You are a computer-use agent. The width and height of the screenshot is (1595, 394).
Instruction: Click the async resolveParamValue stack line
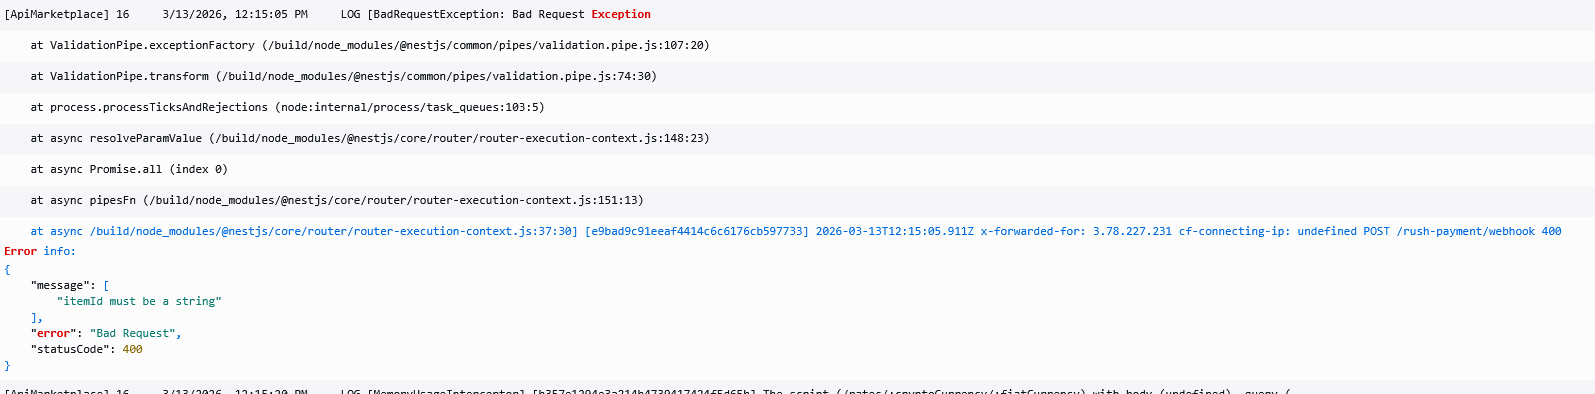coord(797,139)
